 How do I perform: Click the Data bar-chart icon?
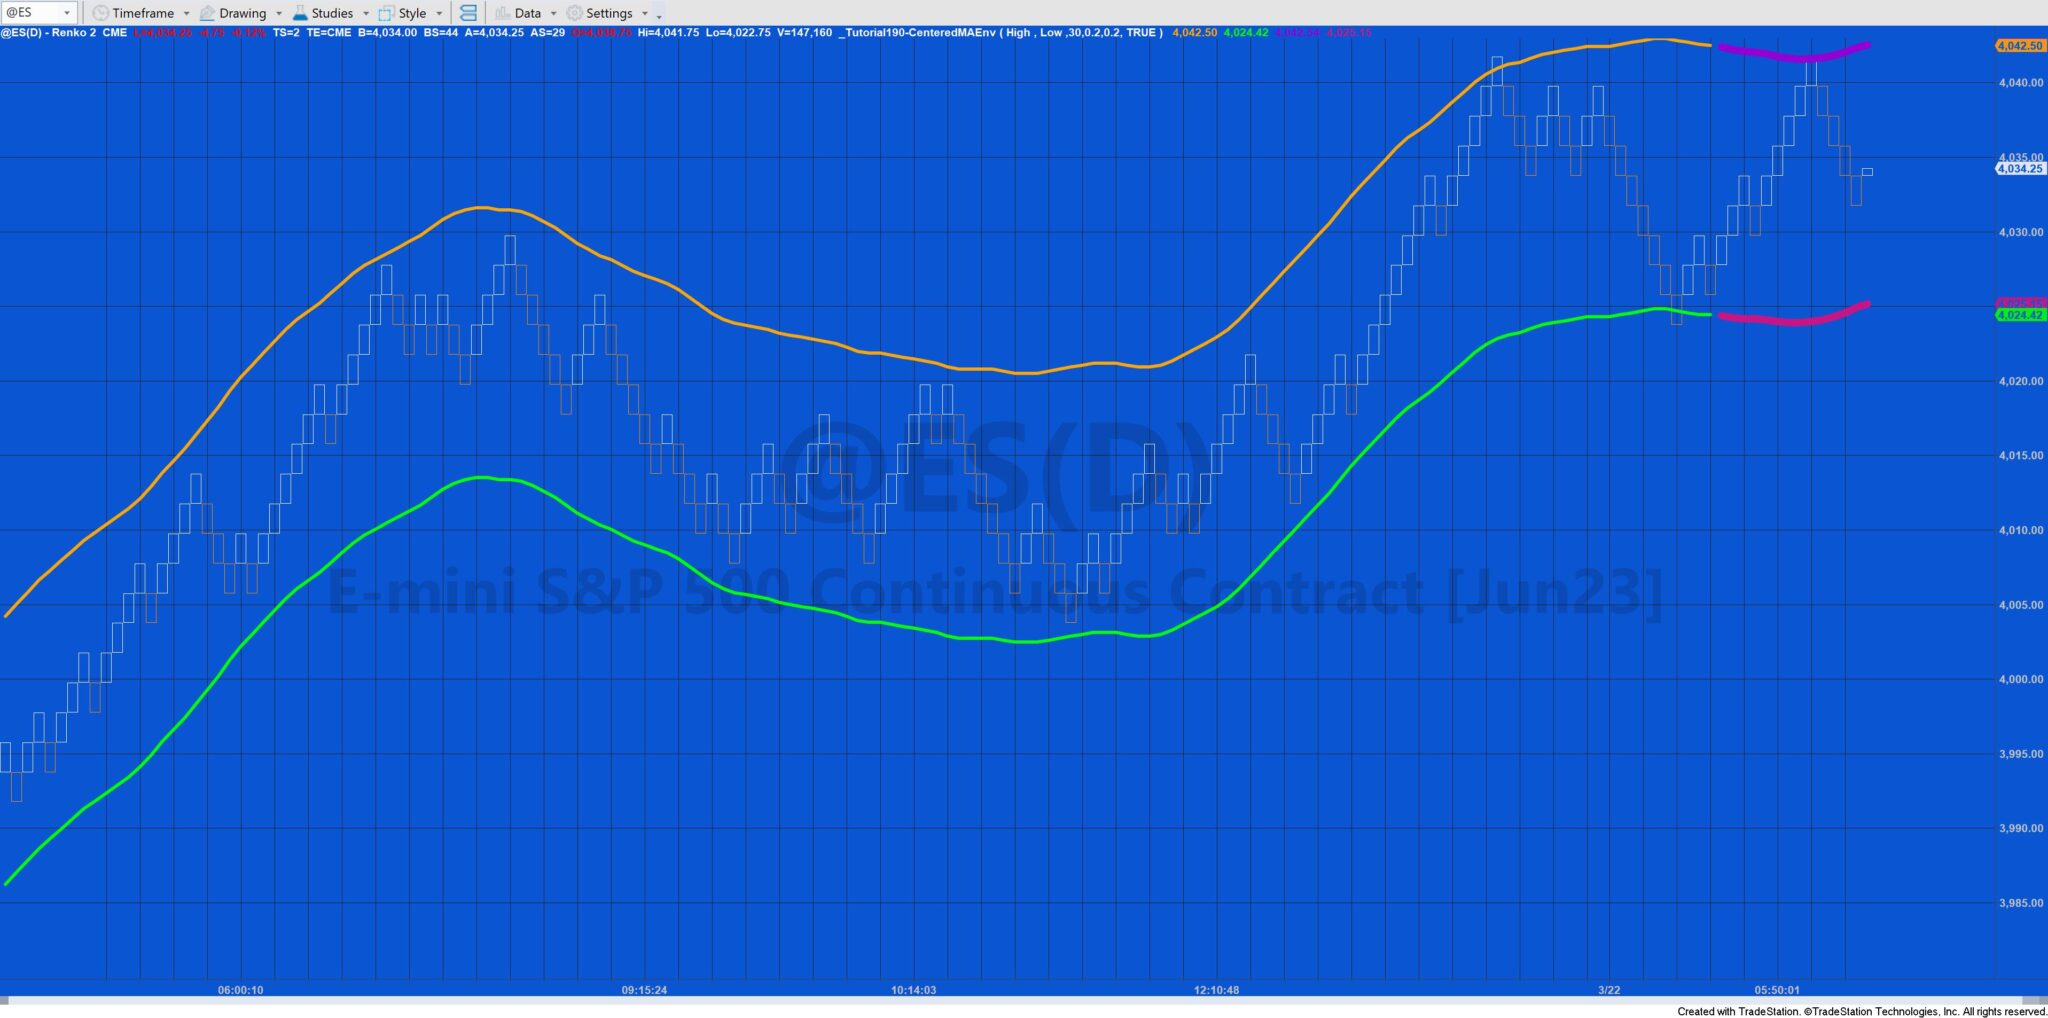(502, 12)
